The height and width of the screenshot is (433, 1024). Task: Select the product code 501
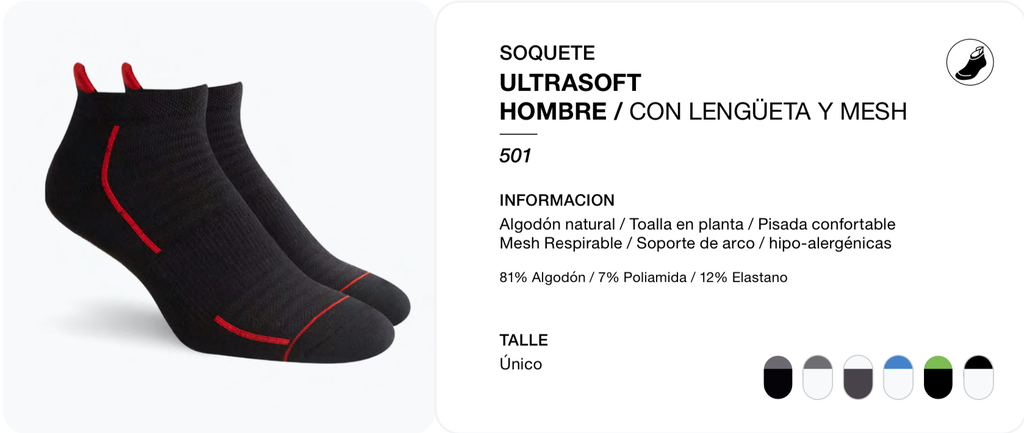pos(515,156)
